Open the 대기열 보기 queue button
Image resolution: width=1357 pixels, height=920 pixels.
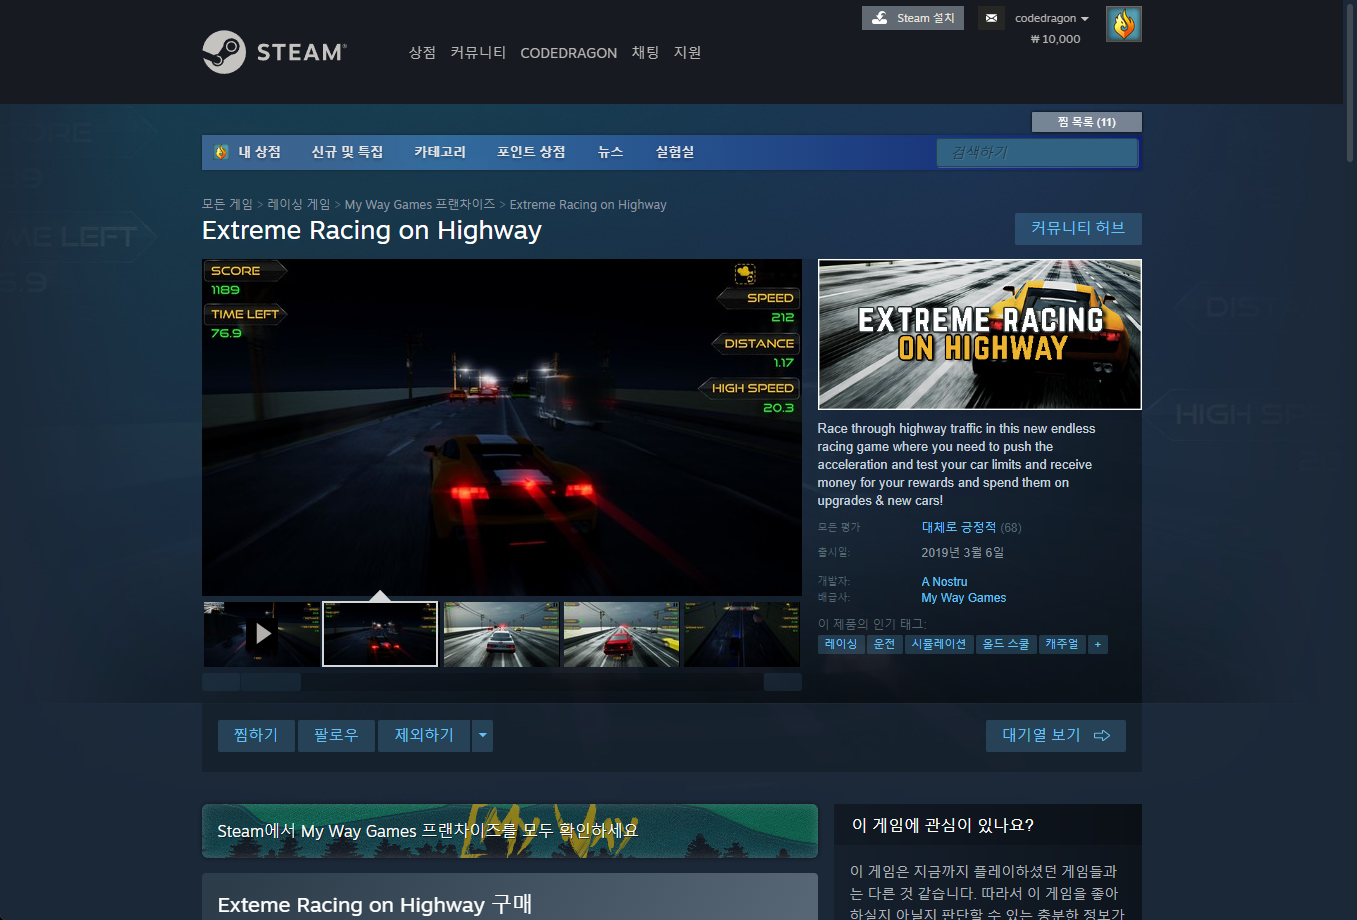pos(1056,735)
